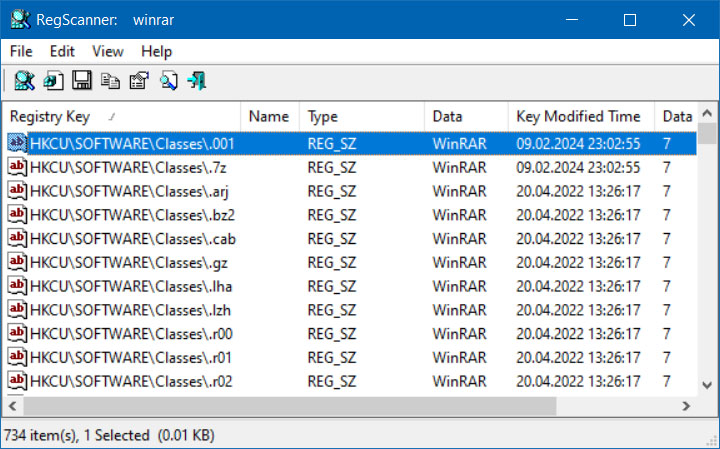Copy selected items using the toolbar icon

click(110, 81)
